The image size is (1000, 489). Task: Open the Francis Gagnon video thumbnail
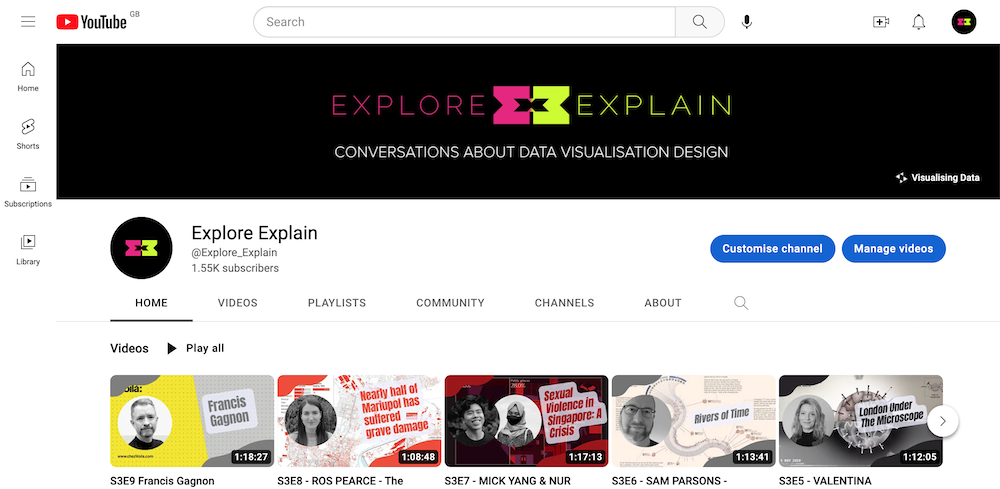pyautogui.click(x=192, y=421)
